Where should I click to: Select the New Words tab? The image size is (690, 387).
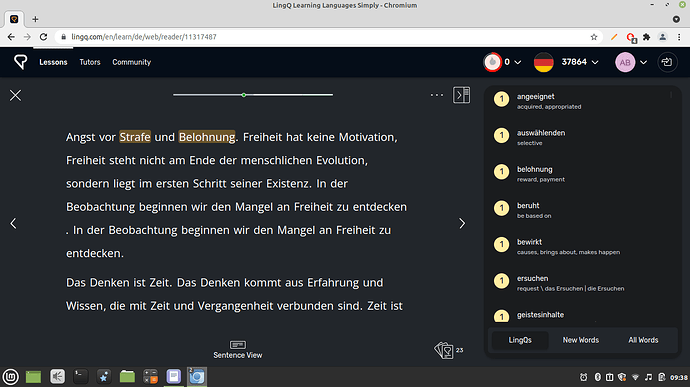click(580, 340)
